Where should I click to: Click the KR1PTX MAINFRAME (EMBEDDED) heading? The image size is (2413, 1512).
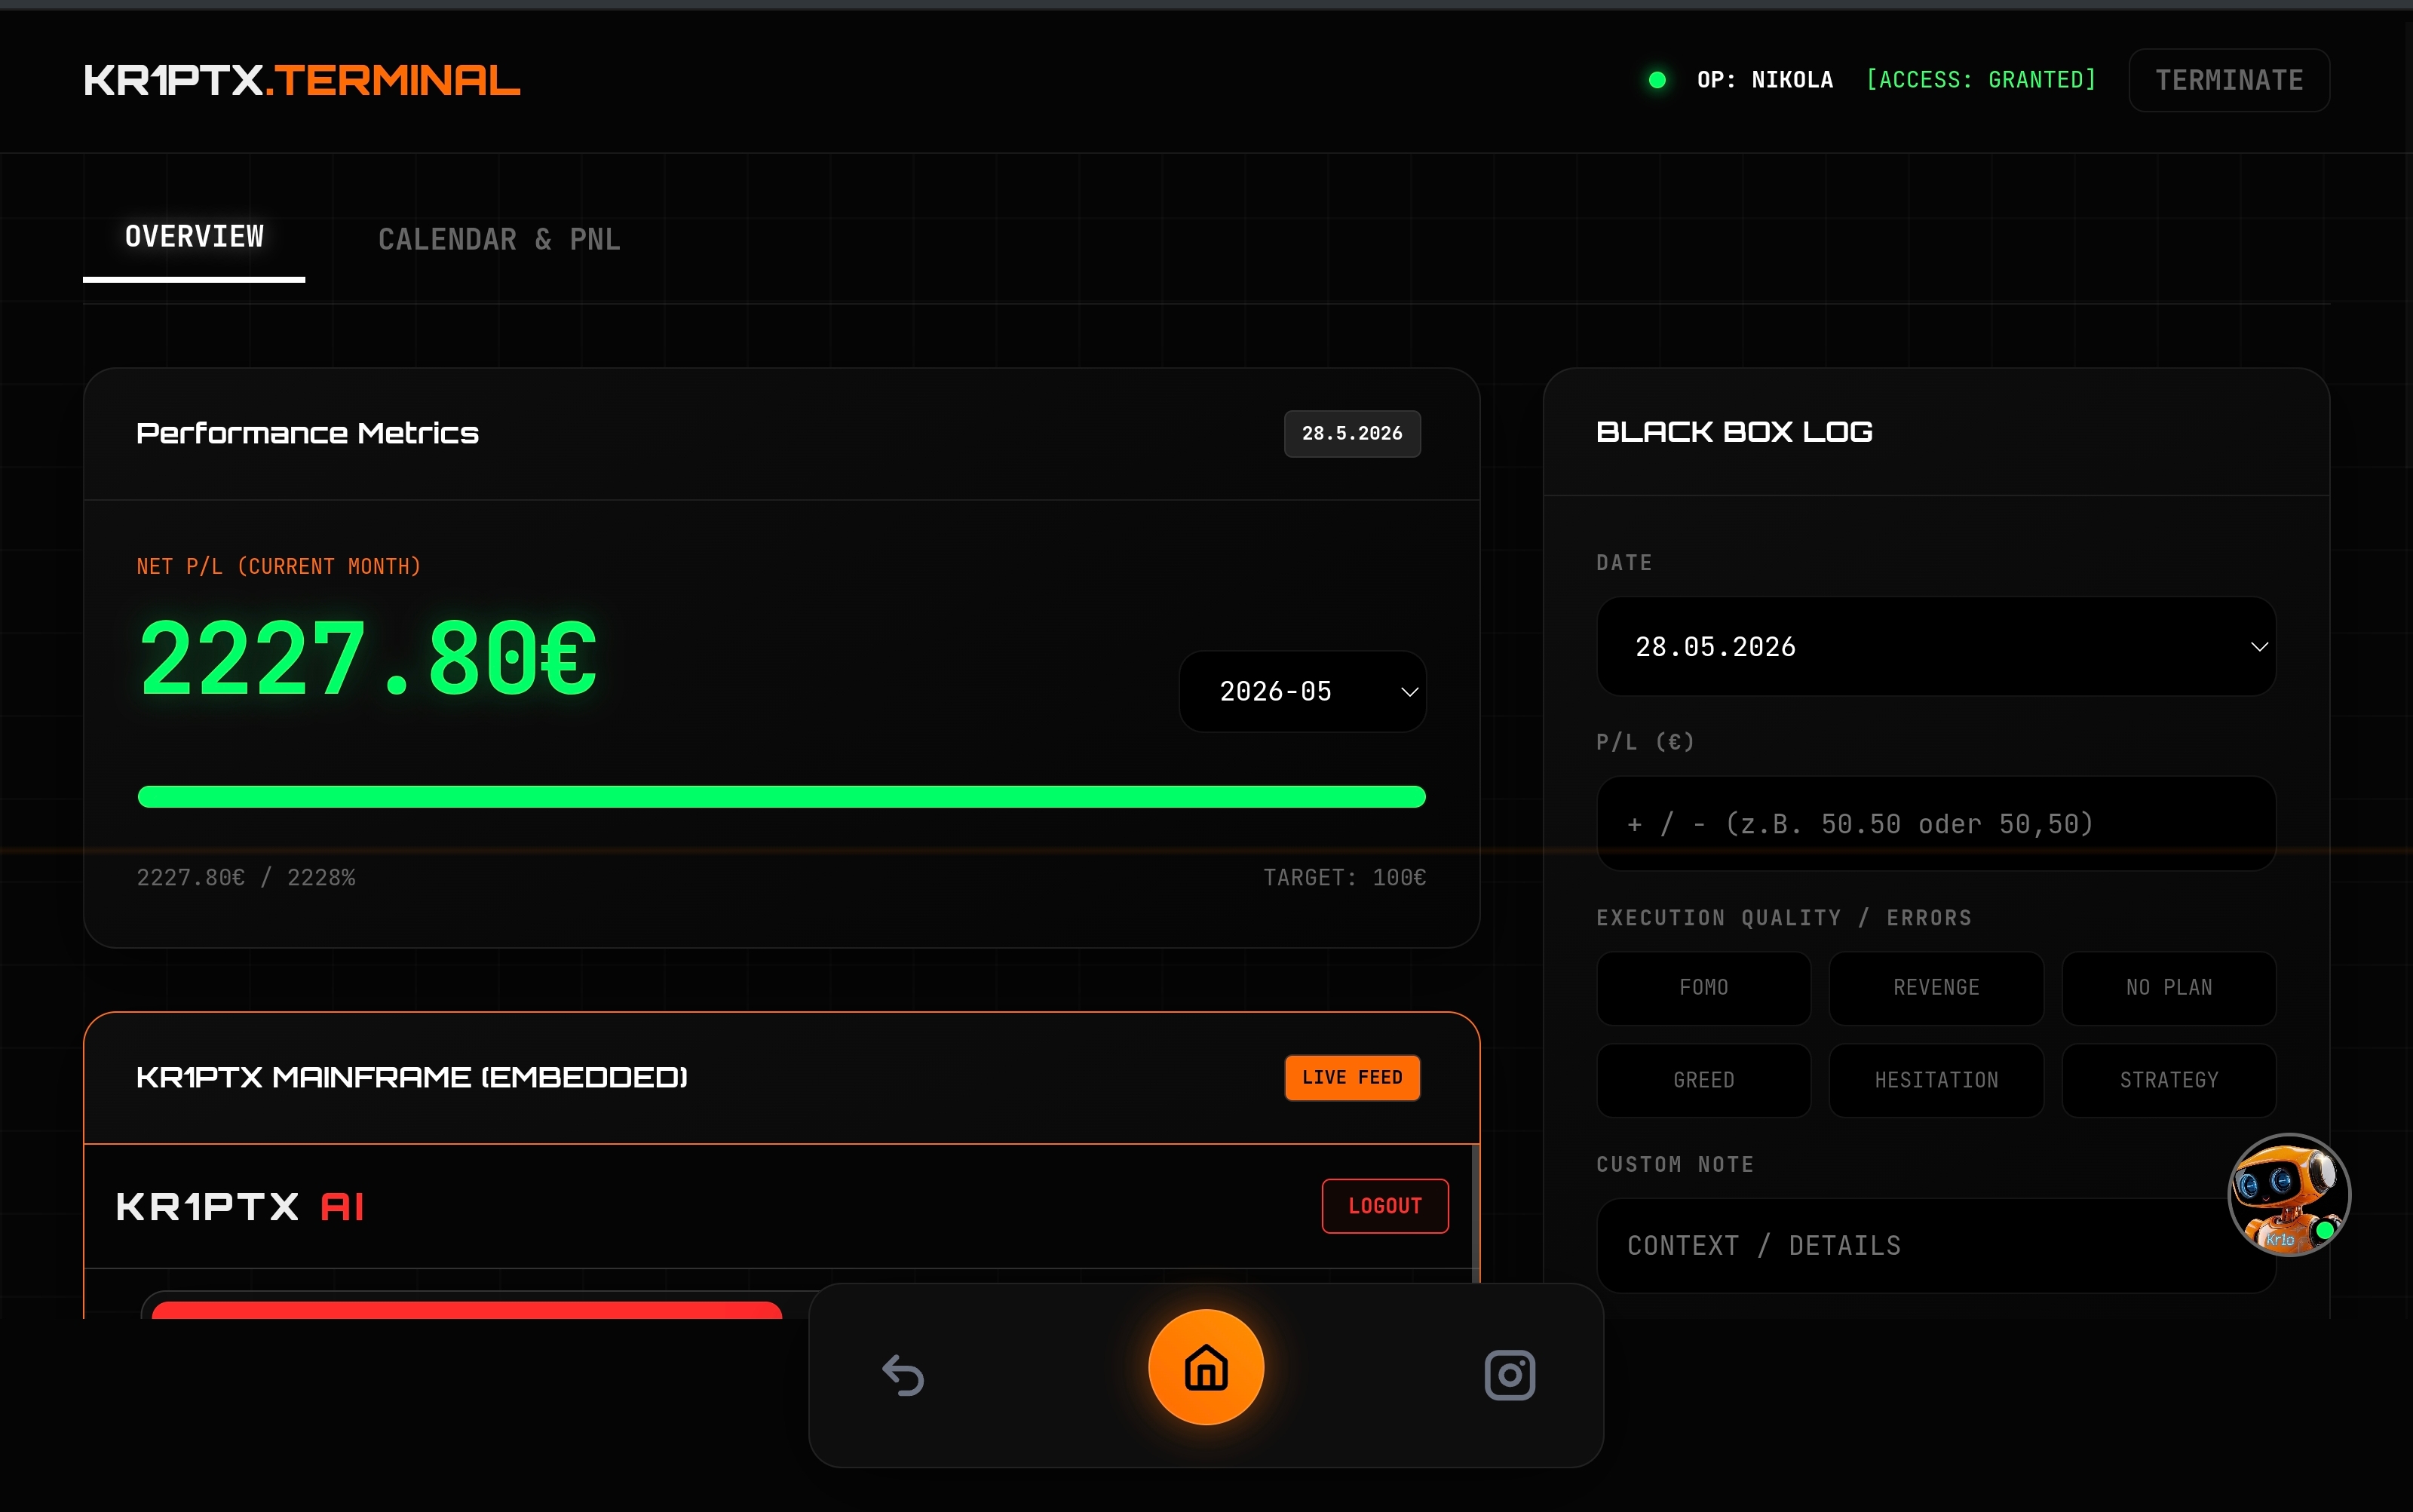pos(412,1078)
